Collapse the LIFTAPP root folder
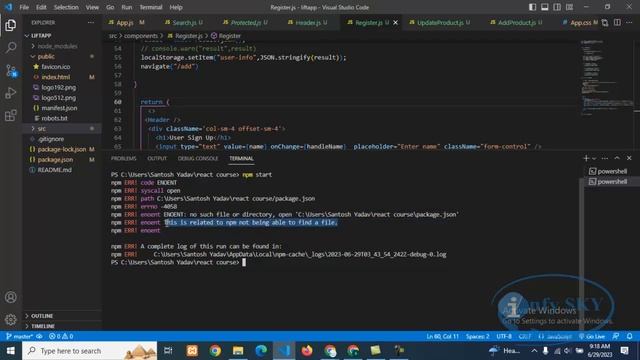This screenshot has width=640, height=360. (61, 36)
